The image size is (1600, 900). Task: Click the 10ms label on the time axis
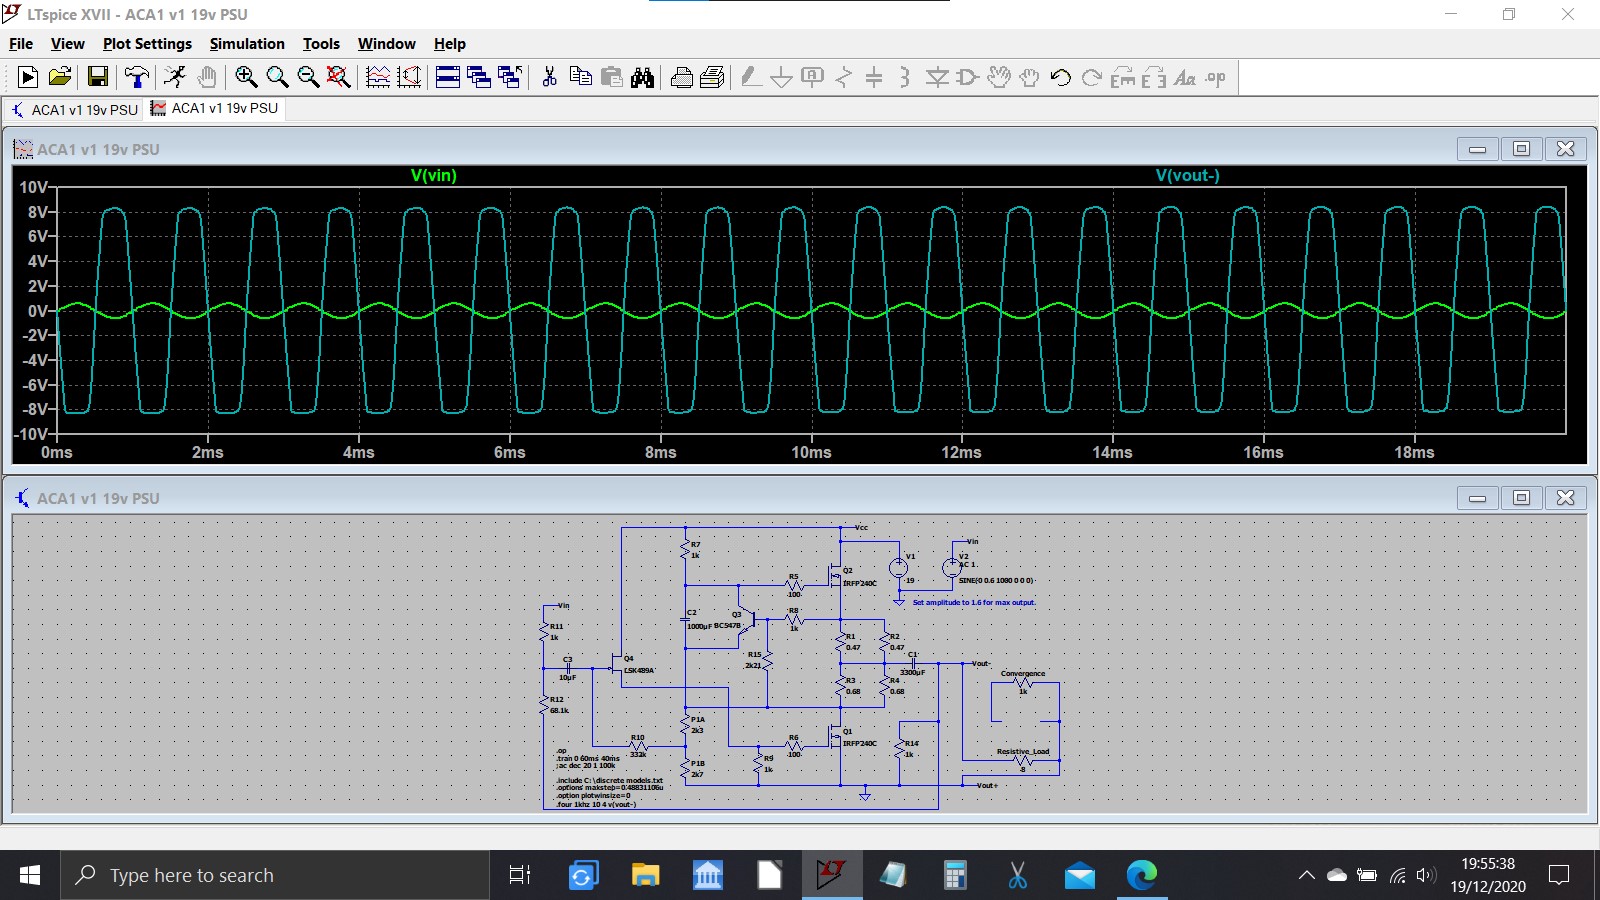[x=811, y=452]
